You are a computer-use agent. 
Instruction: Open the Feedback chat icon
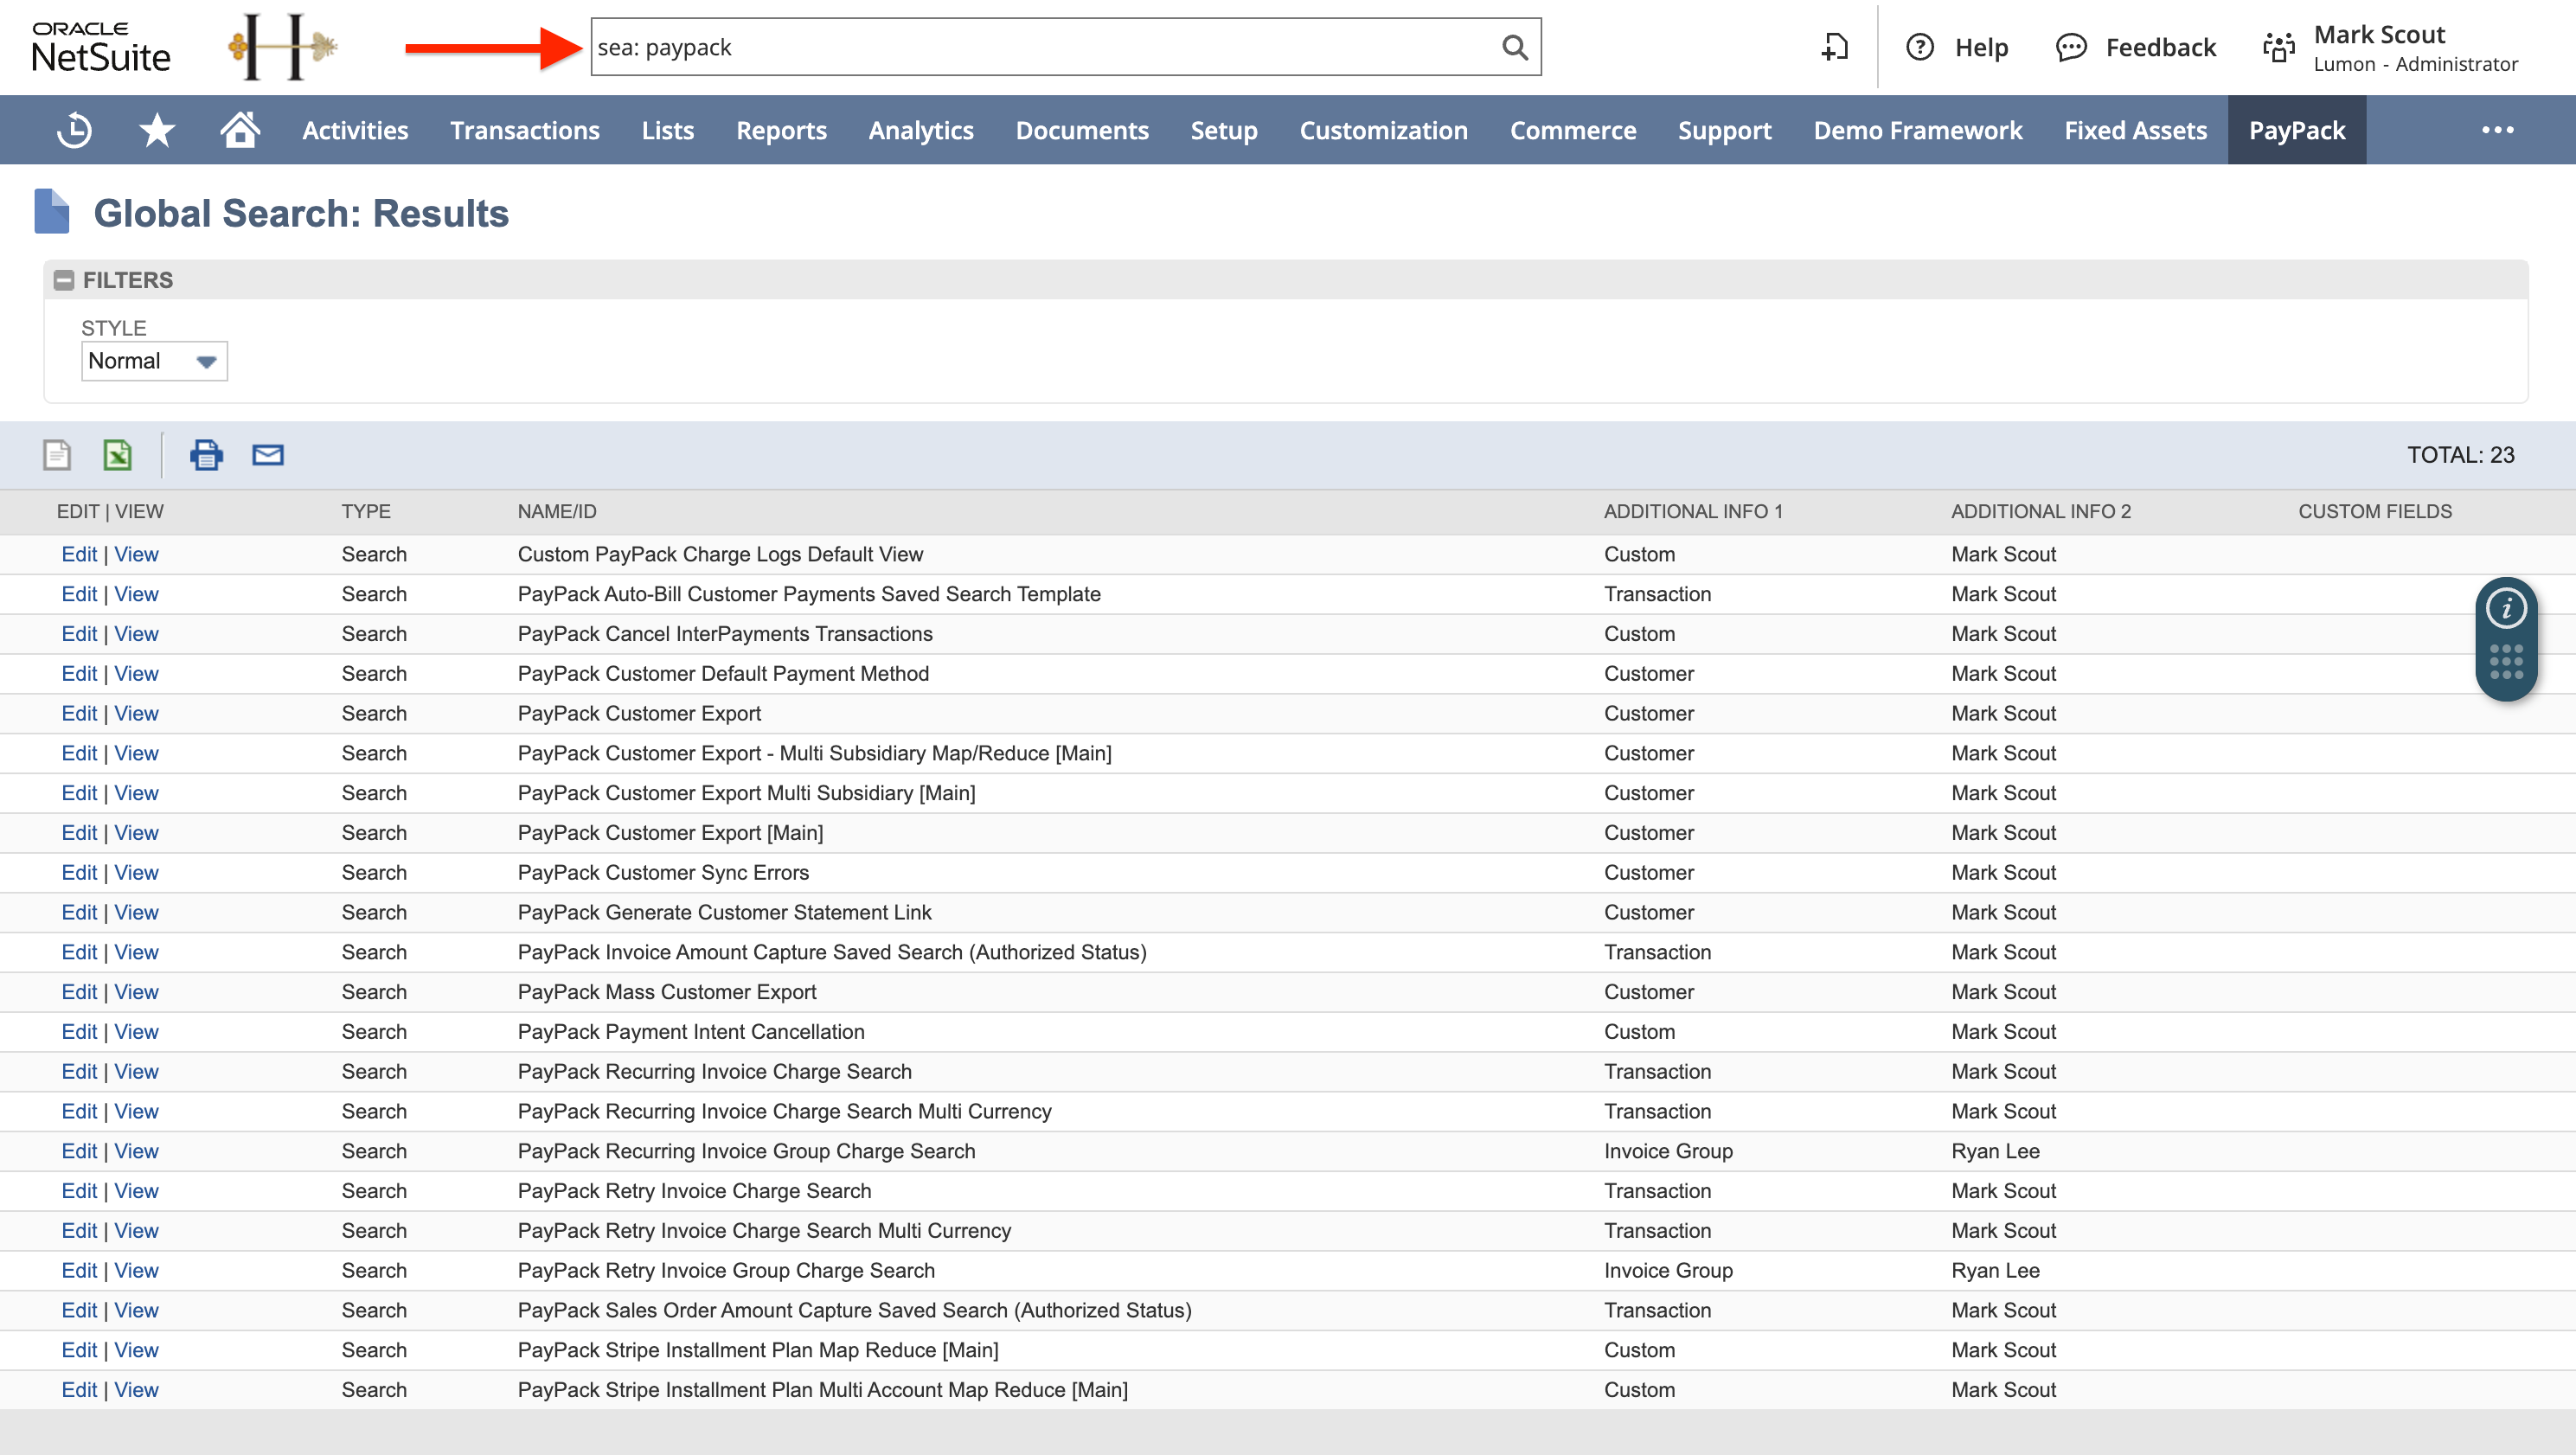pos(2072,46)
